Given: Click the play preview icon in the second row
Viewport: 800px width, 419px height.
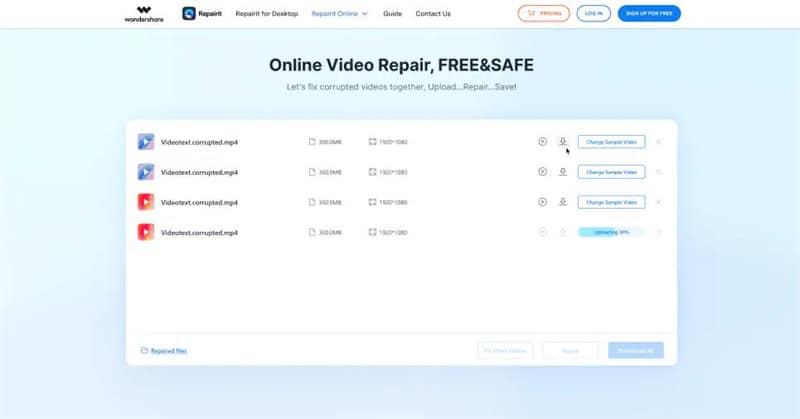Looking at the screenshot, I should 542,171.
